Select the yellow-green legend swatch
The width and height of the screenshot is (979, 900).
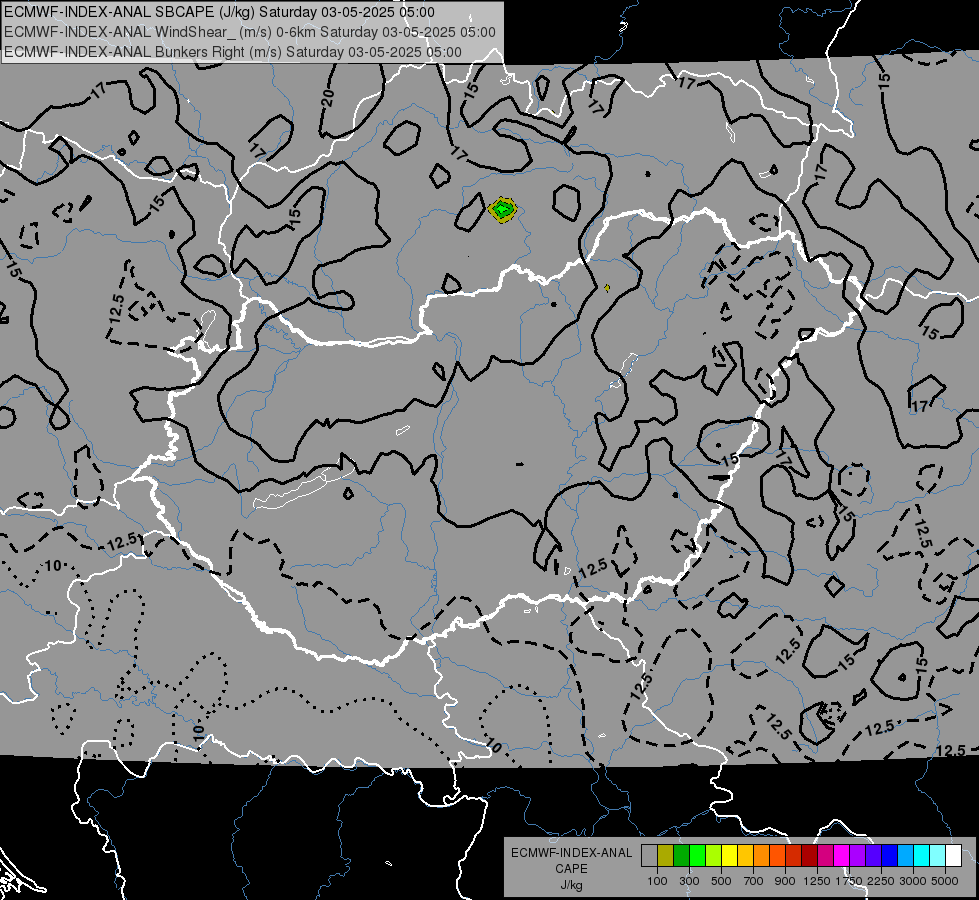click(714, 855)
